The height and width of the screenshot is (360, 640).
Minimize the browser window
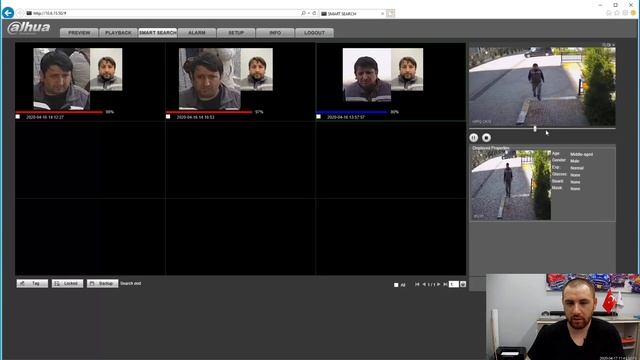click(600, 5)
